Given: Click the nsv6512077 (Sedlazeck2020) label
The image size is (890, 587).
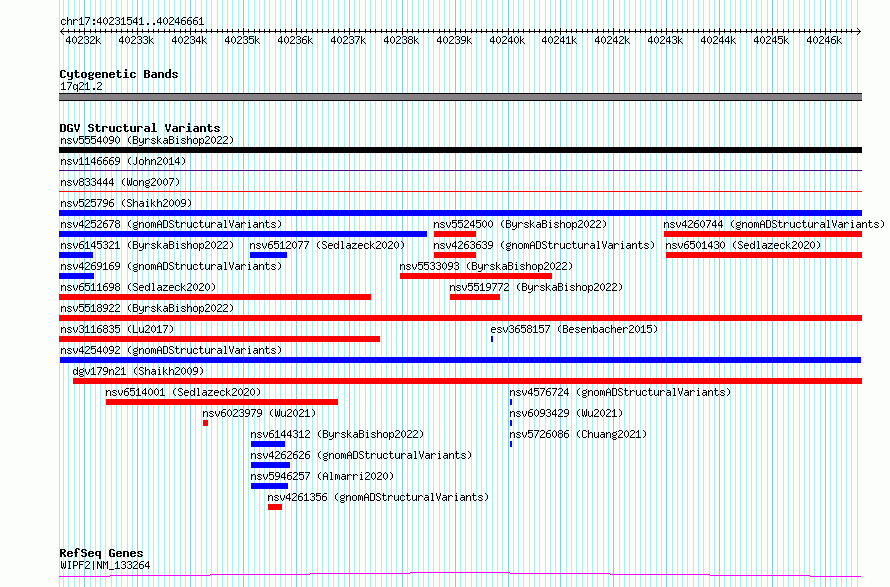Looking at the screenshot, I should pyautogui.click(x=328, y=245).
